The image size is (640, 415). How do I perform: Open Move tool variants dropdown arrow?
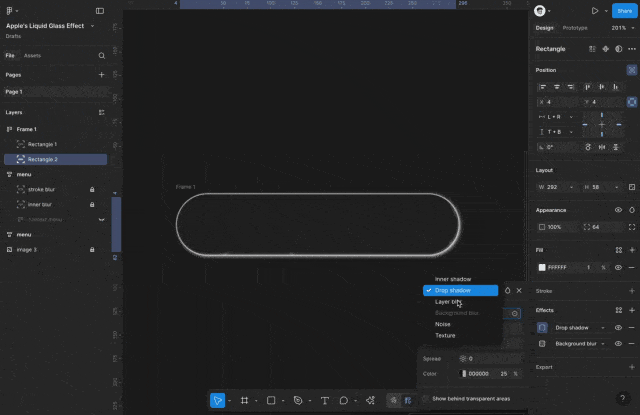pos(230,401)
